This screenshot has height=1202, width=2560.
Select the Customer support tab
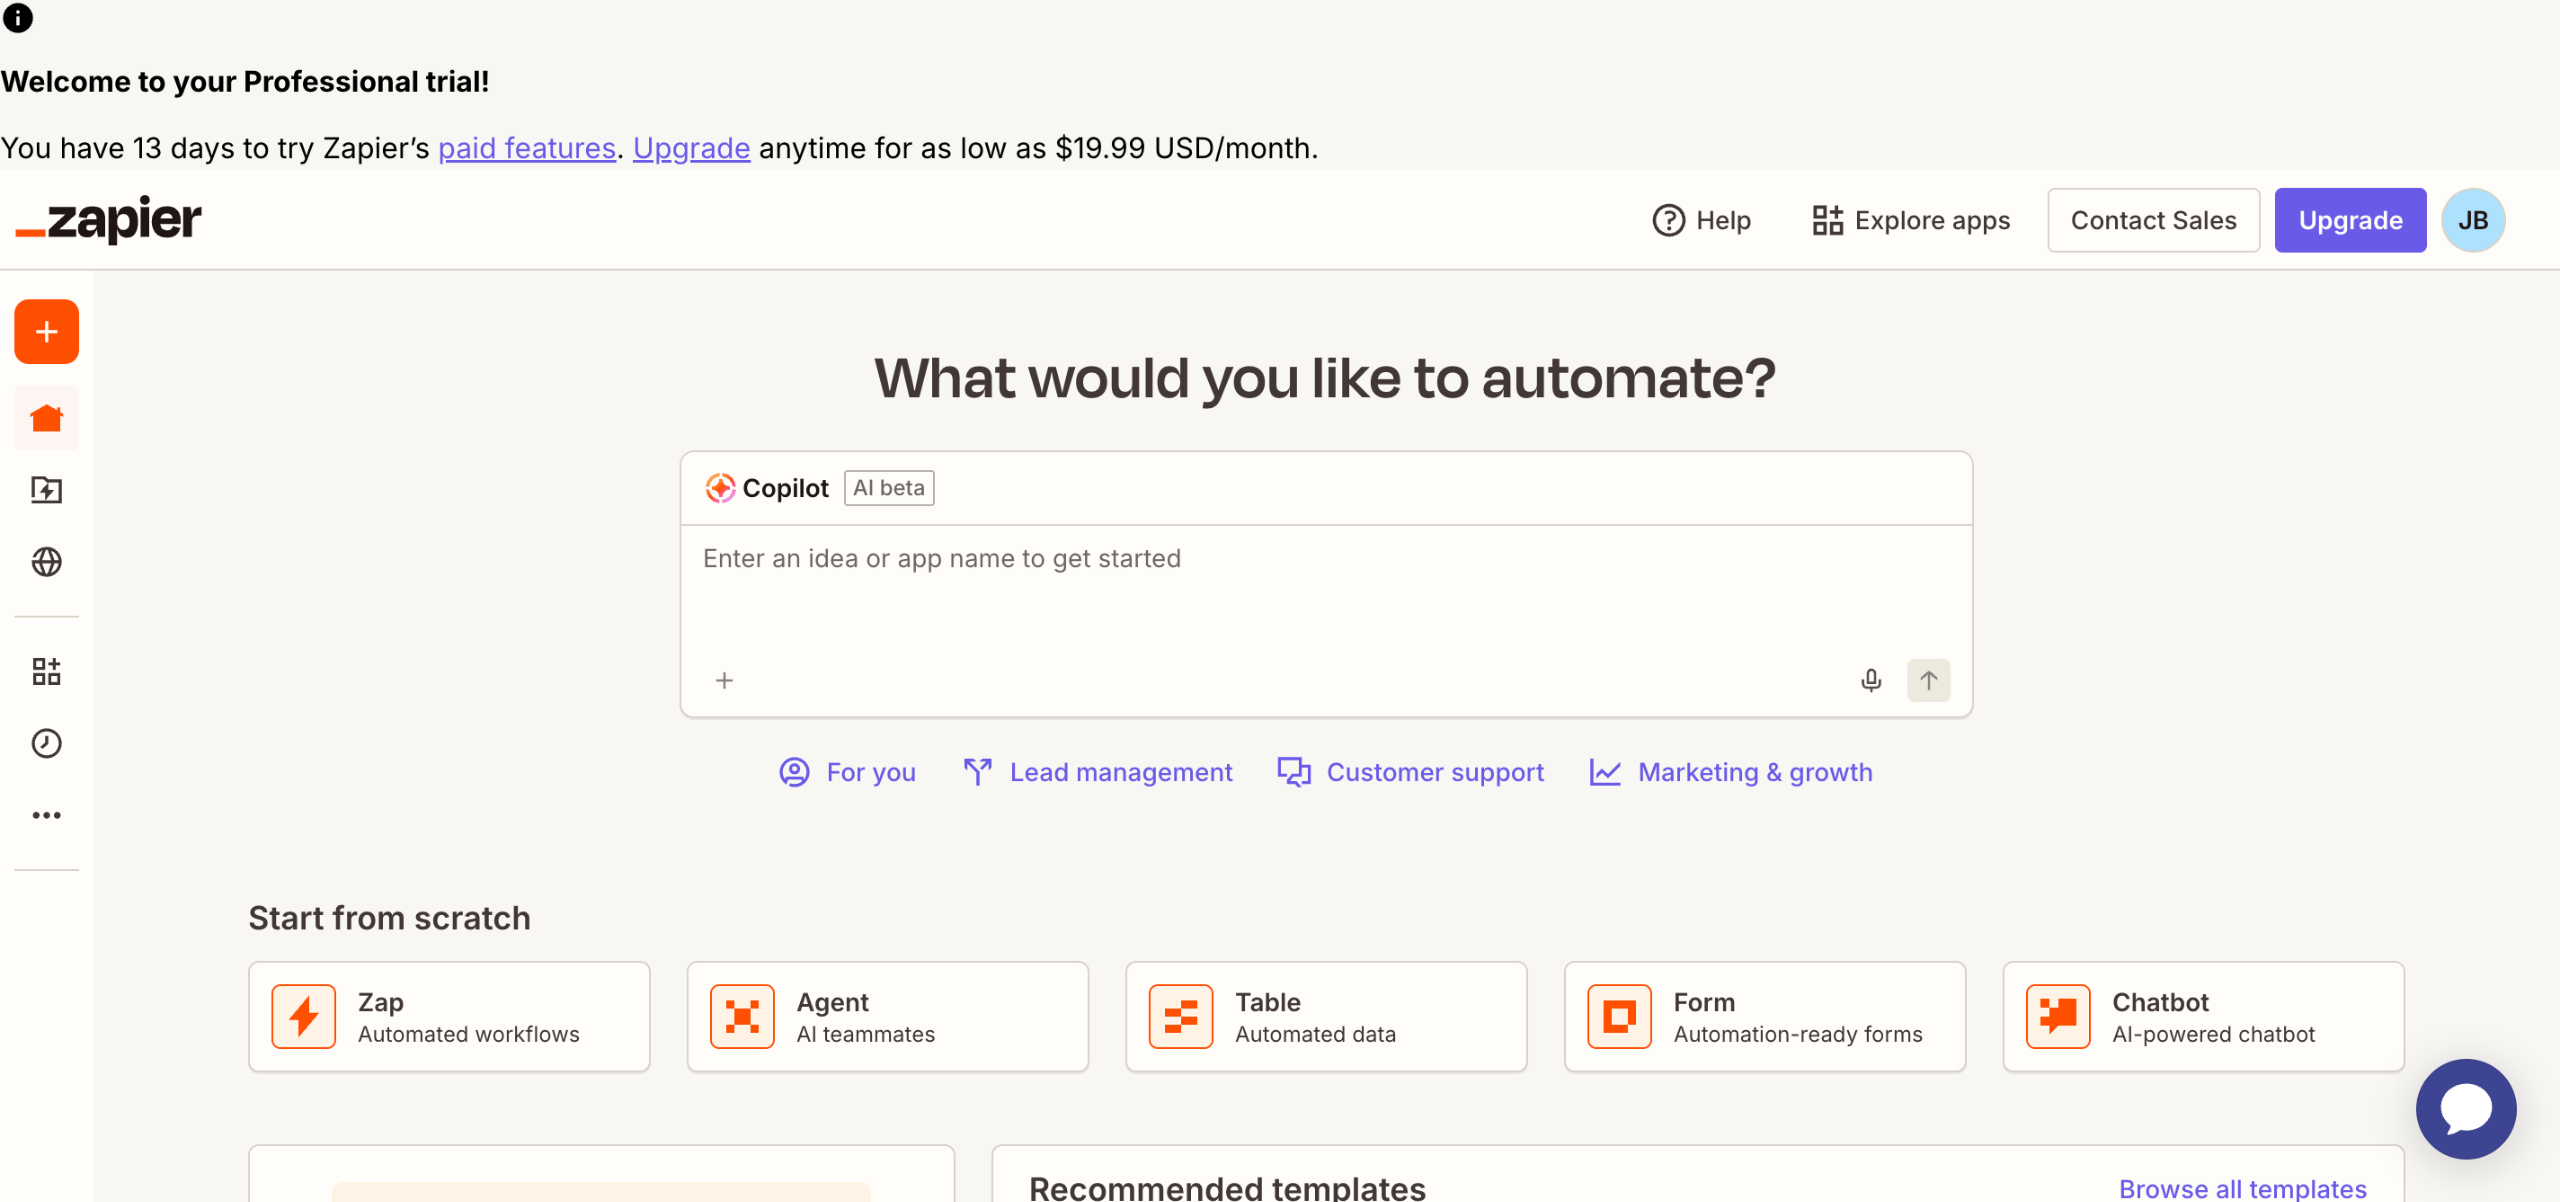(x=1411, y=772)
